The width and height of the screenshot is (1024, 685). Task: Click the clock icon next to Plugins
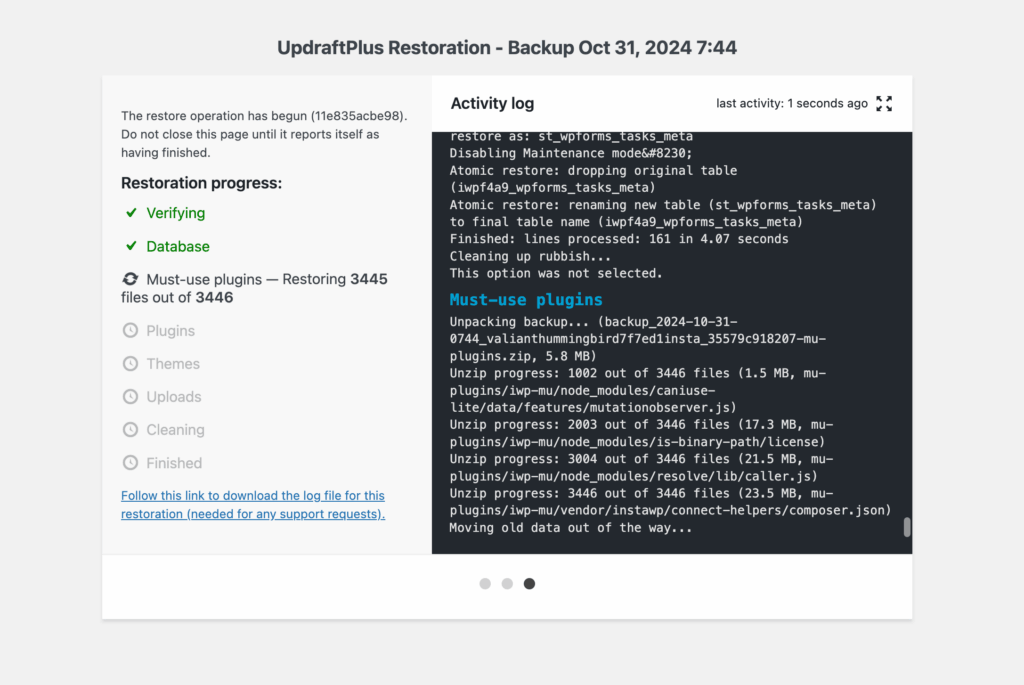click(x=131, y=330)
